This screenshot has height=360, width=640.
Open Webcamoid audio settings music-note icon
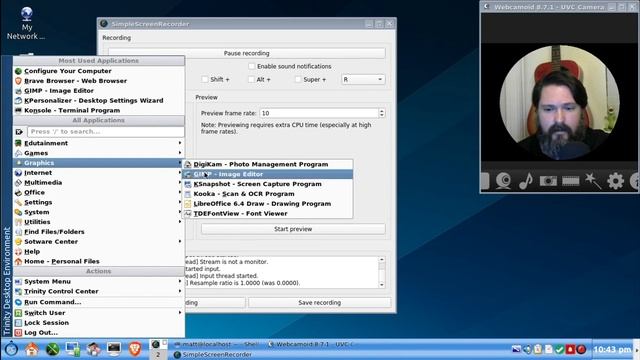click(526, 180)
